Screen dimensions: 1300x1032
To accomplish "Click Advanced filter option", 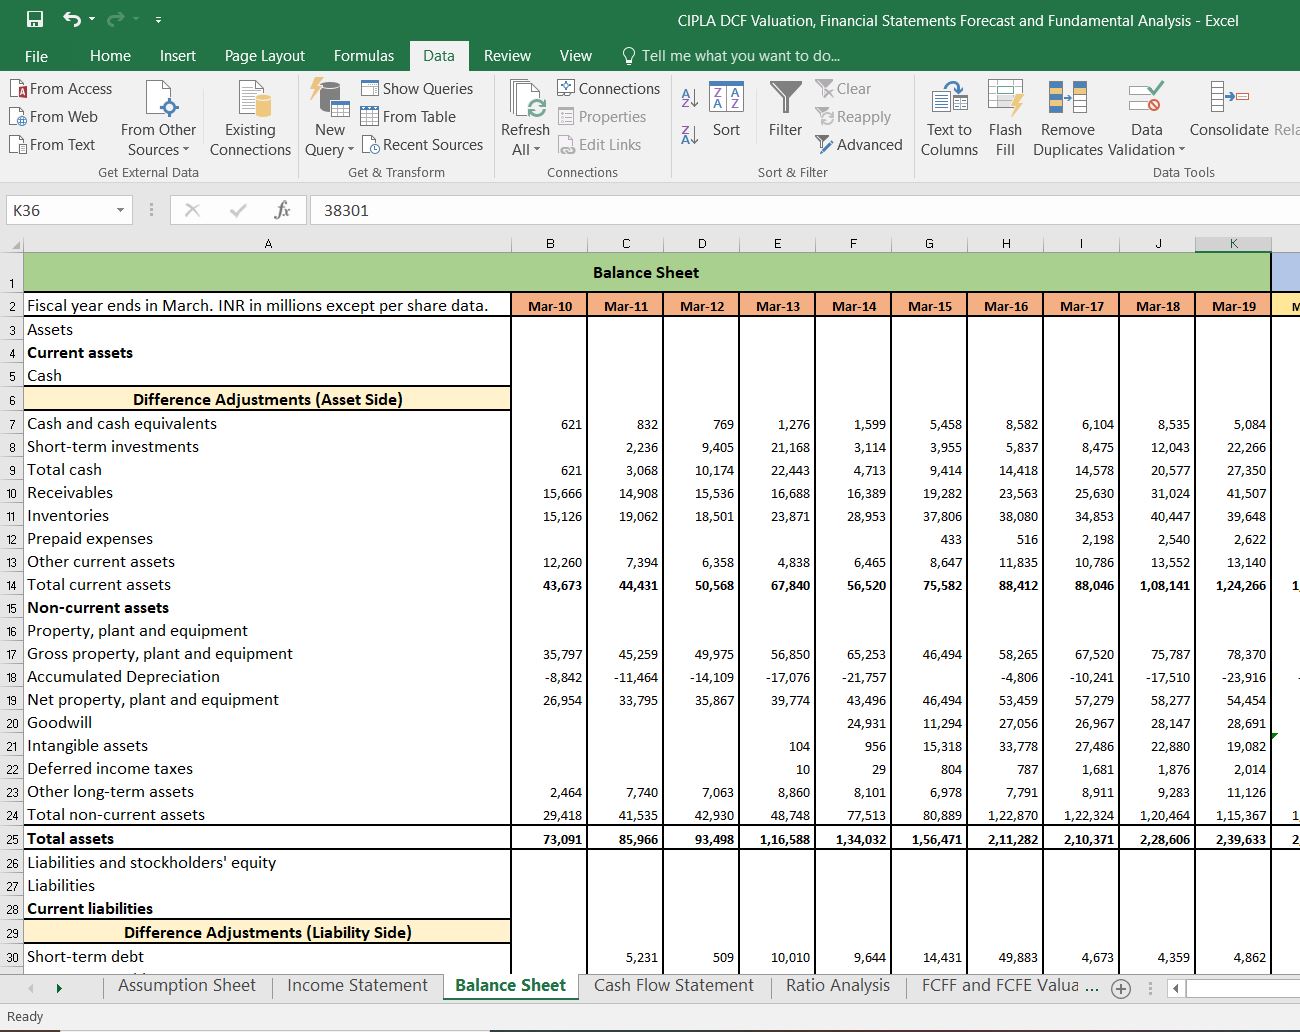I will click(859, 145).
